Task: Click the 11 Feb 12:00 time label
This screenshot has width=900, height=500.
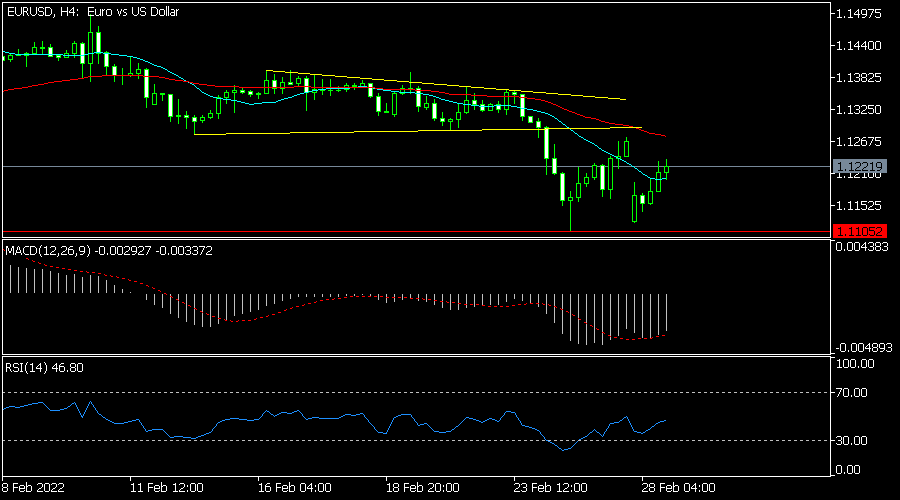Action: (x=166, y=488)
